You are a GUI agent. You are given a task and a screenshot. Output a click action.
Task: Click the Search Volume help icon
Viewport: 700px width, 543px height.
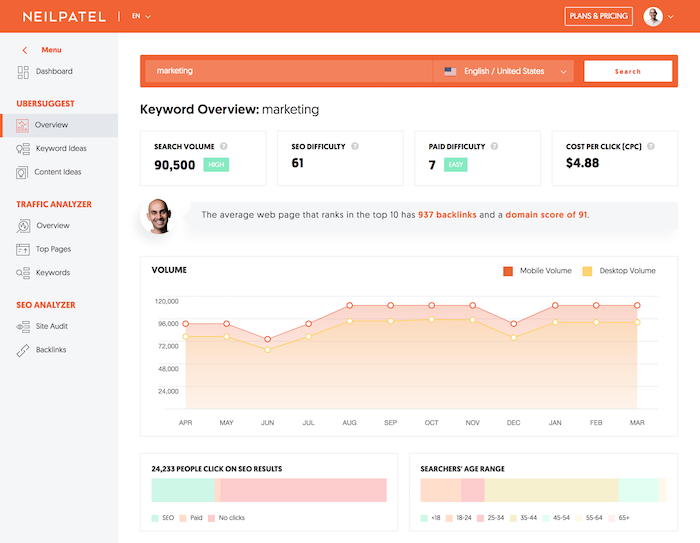click(224, 146)
